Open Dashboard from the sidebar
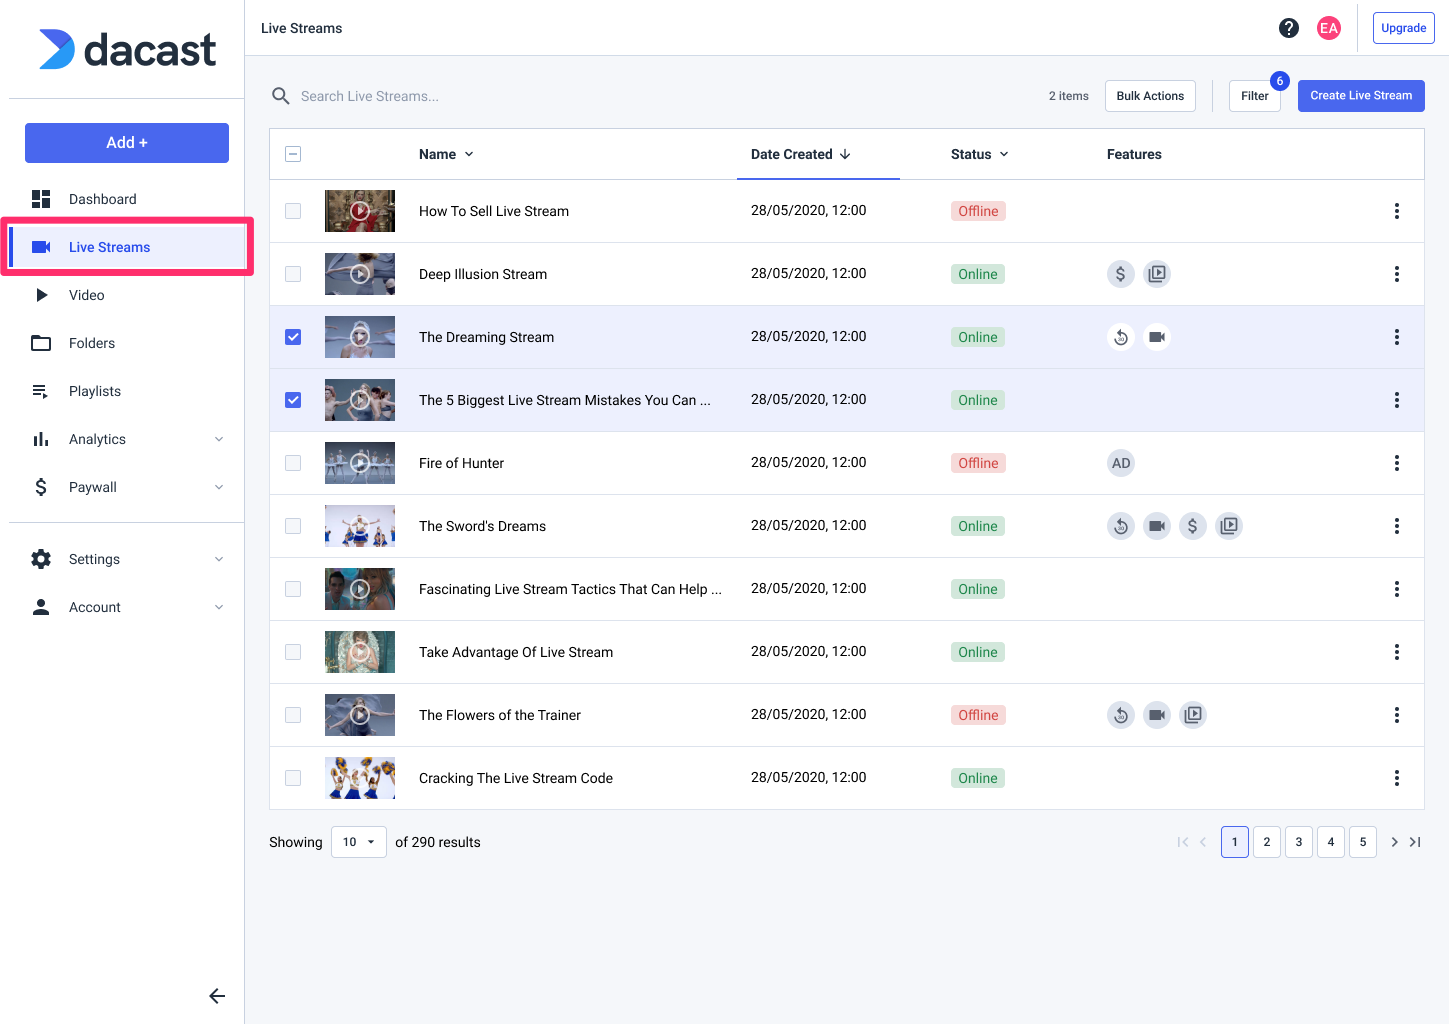 tap(102, 199)
